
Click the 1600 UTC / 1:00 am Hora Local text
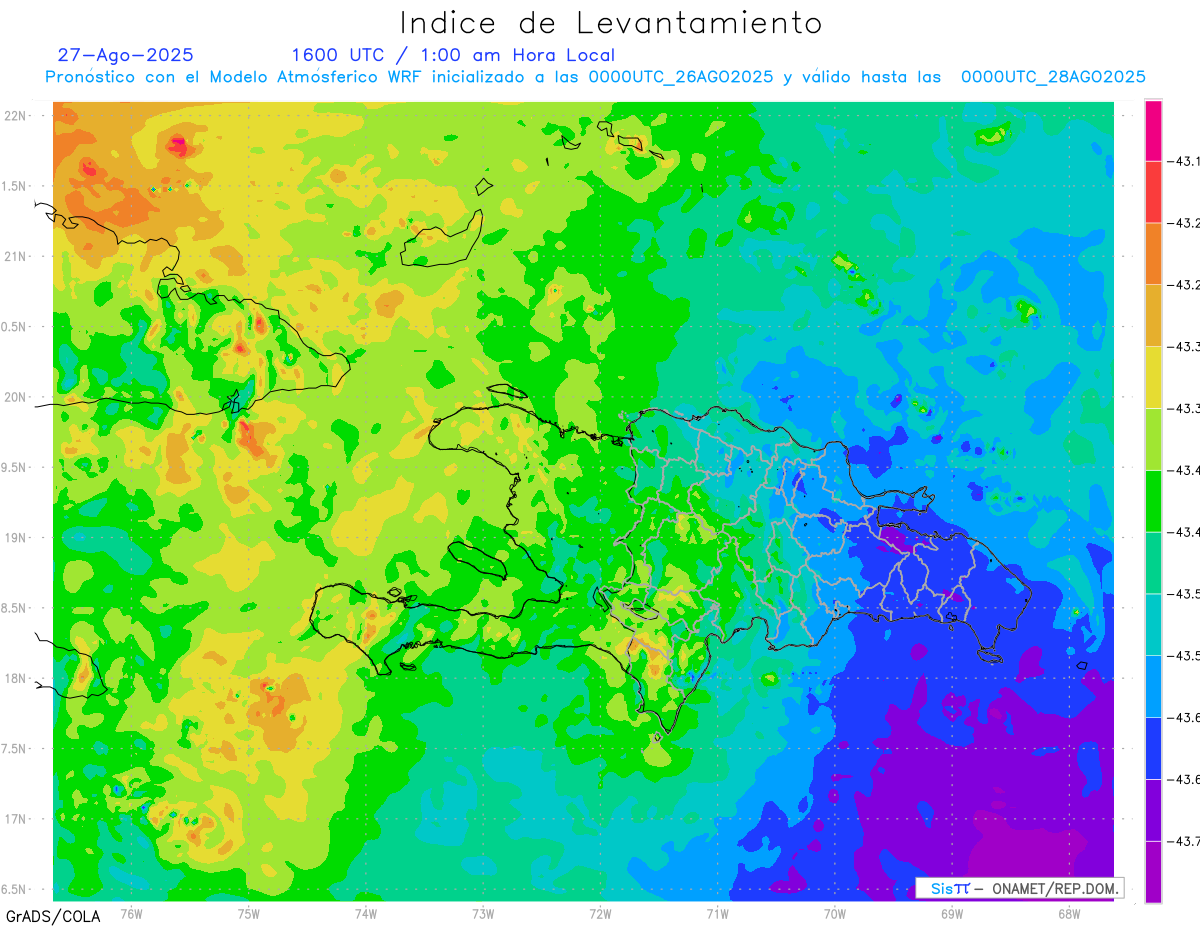[453, 55]
